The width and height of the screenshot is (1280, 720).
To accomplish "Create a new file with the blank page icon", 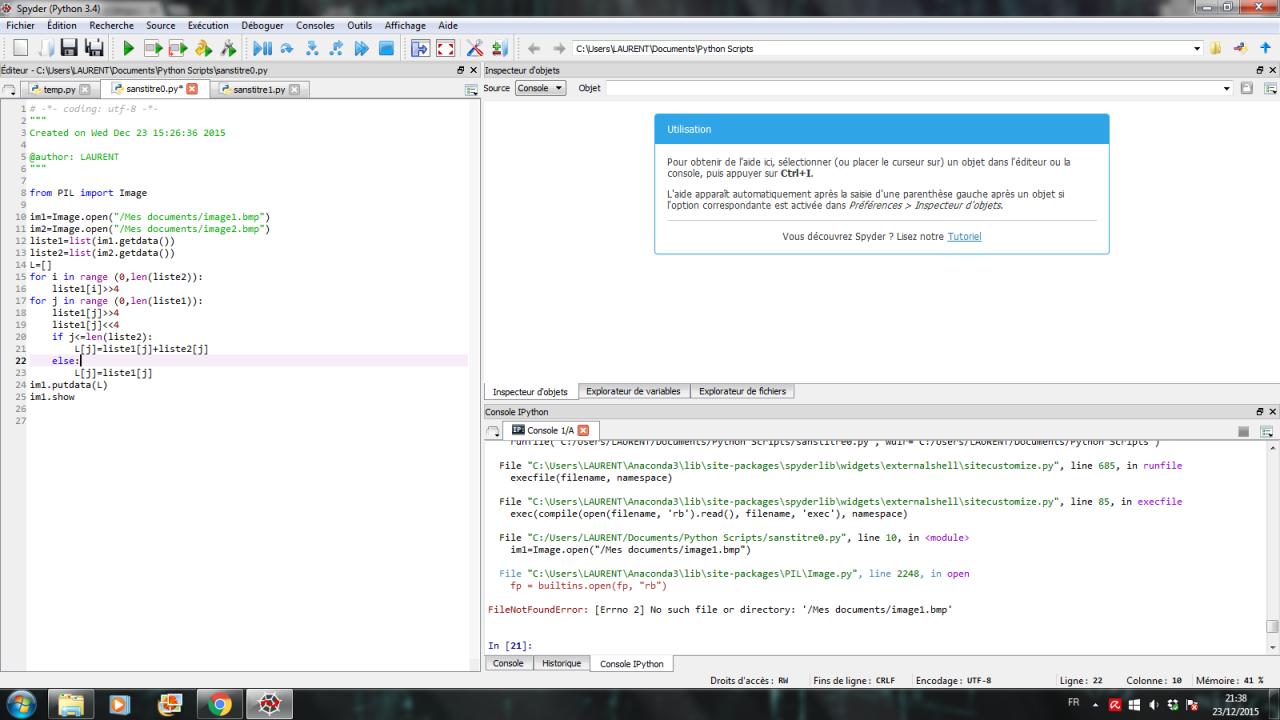I will coord(20,48).
